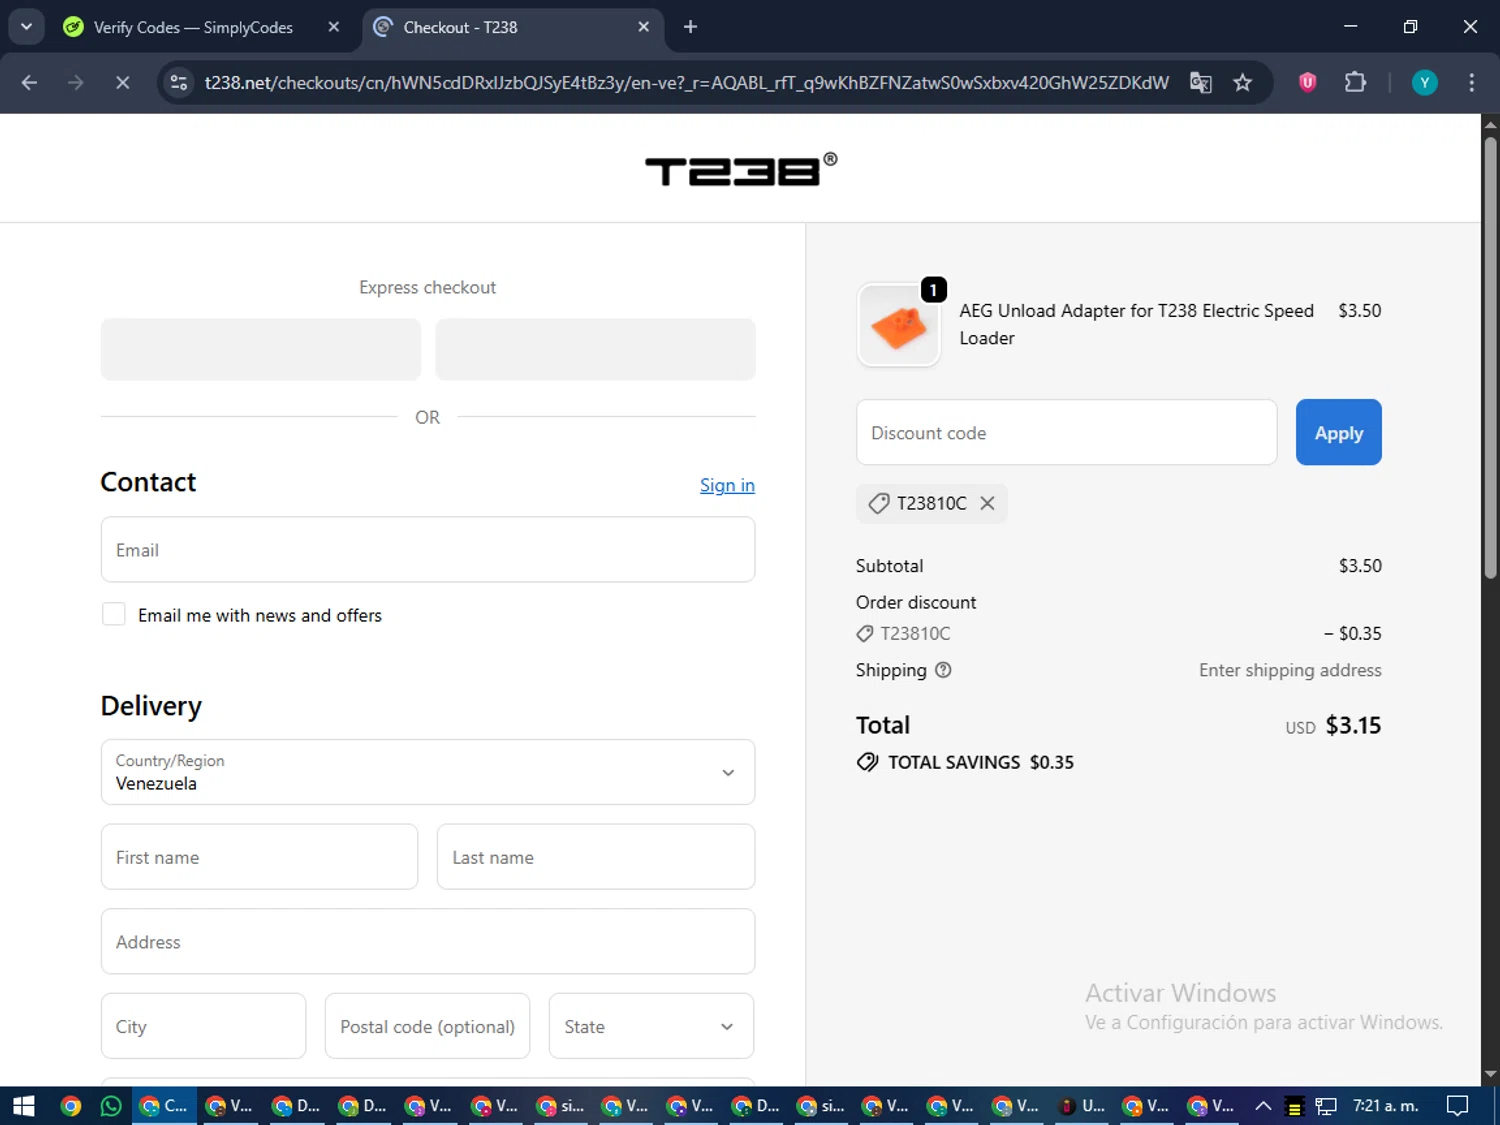Click the Last name field
Screen dimensions: 1500x1125
[596, 857]
